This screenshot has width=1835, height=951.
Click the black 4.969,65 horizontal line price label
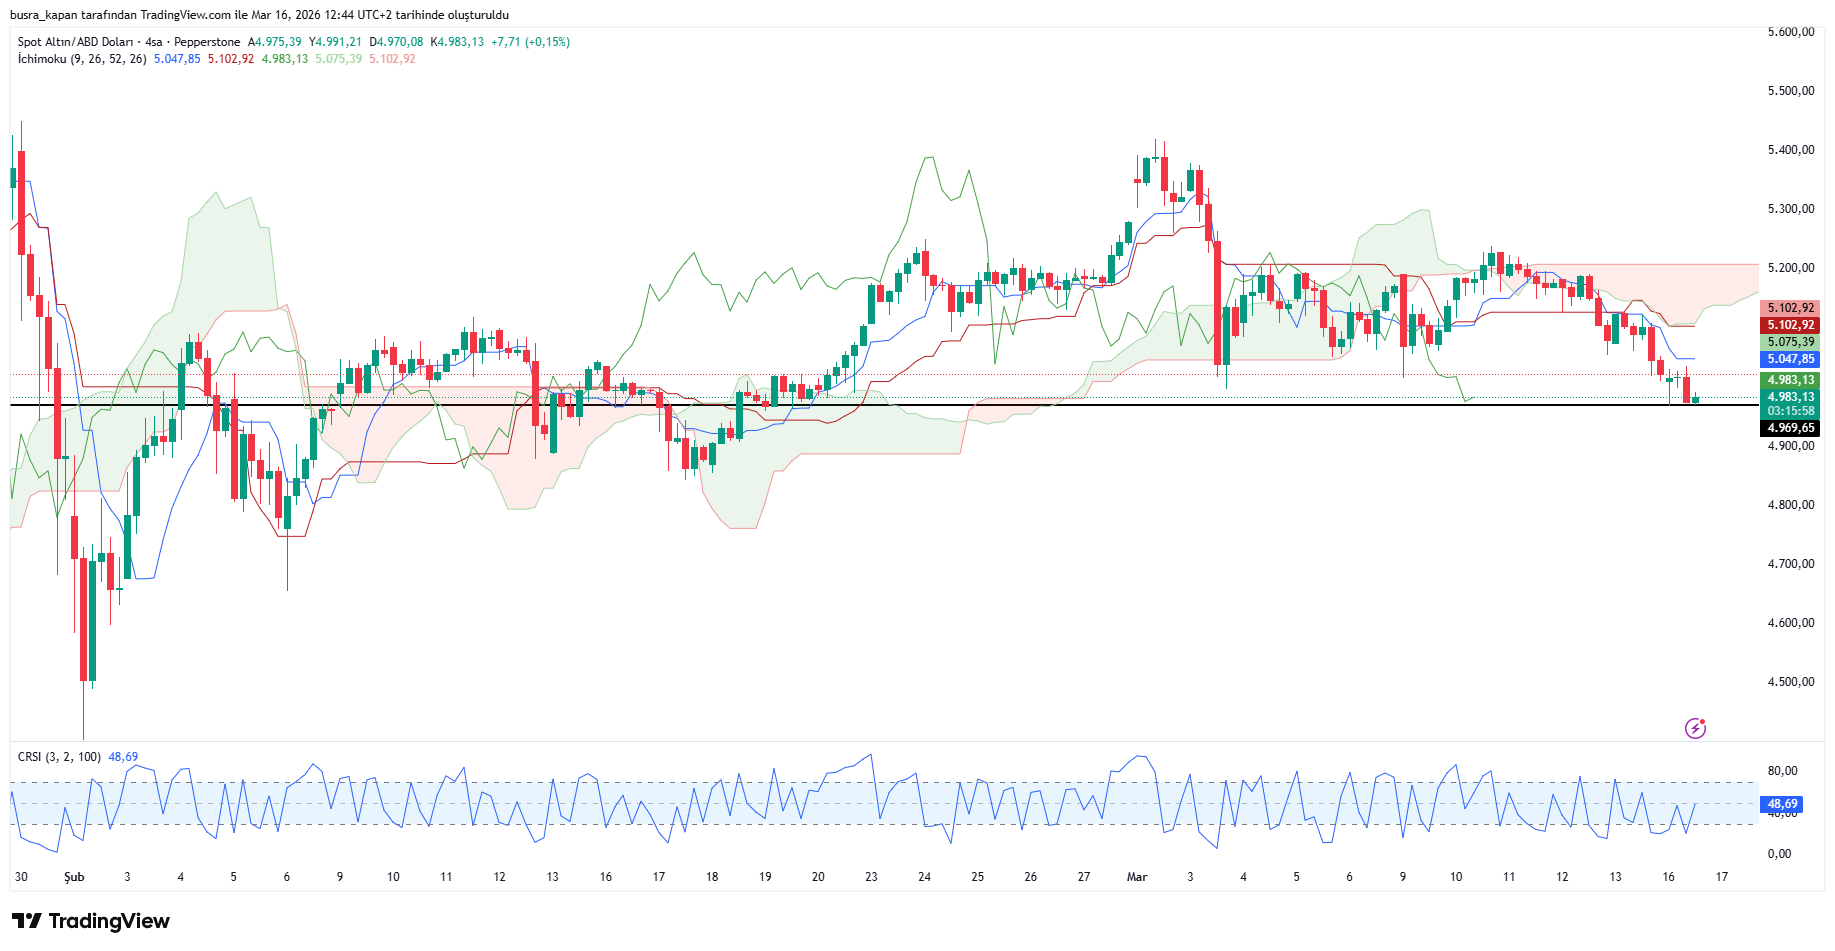click(1789, 428)
